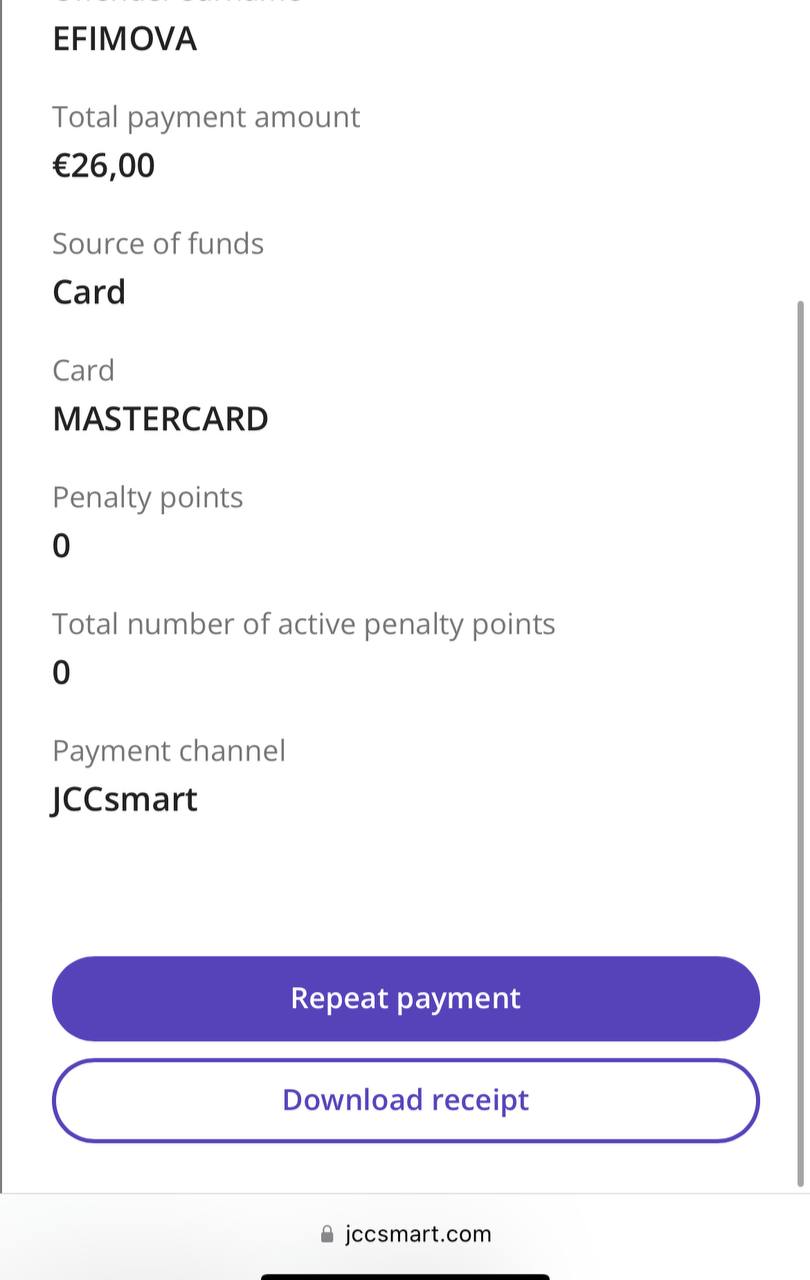Click the padlock icon beside the URL
Viewport: 810px width, 1280px height.
pyautogui.click(x=327, y=1234)
